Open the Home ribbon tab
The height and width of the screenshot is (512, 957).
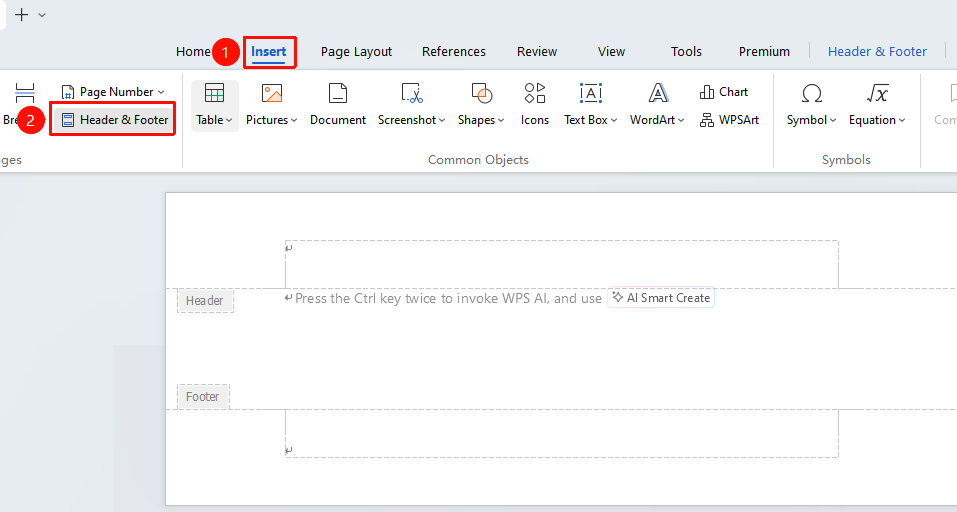click(x=193, y=52)
